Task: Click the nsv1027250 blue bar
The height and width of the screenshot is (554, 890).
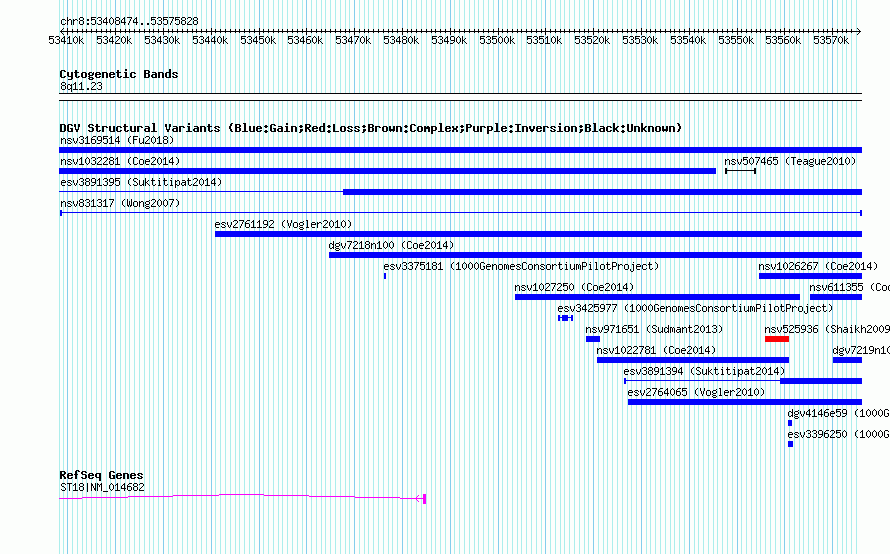Action: [657, 297]
